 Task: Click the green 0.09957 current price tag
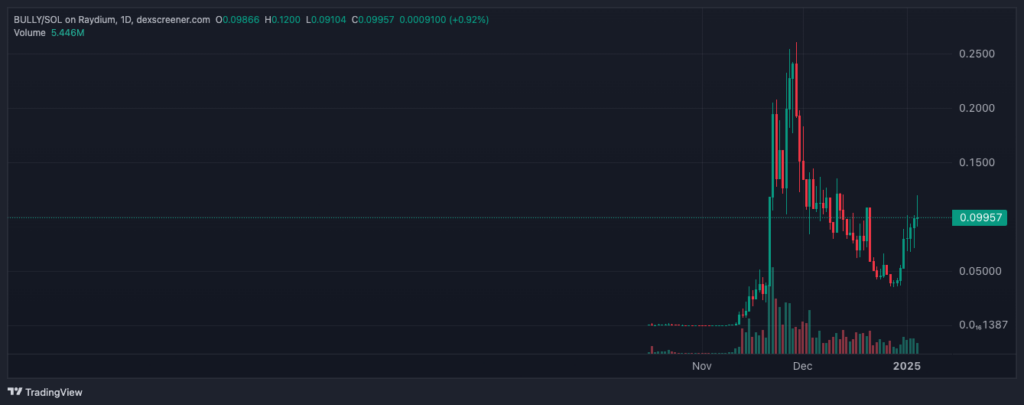[x=979, y=218]
